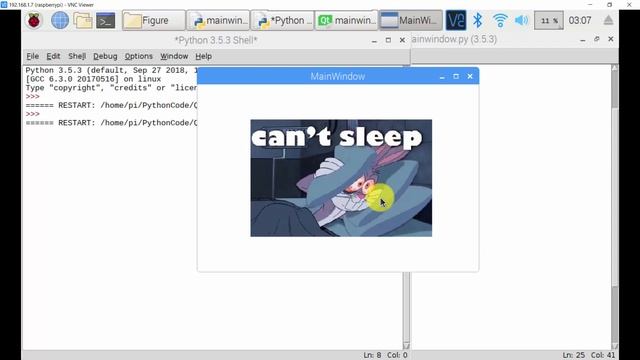This screenshot has height=360, width=640.
Task: Launch the terminal from the panel
Action: [106, 20]
